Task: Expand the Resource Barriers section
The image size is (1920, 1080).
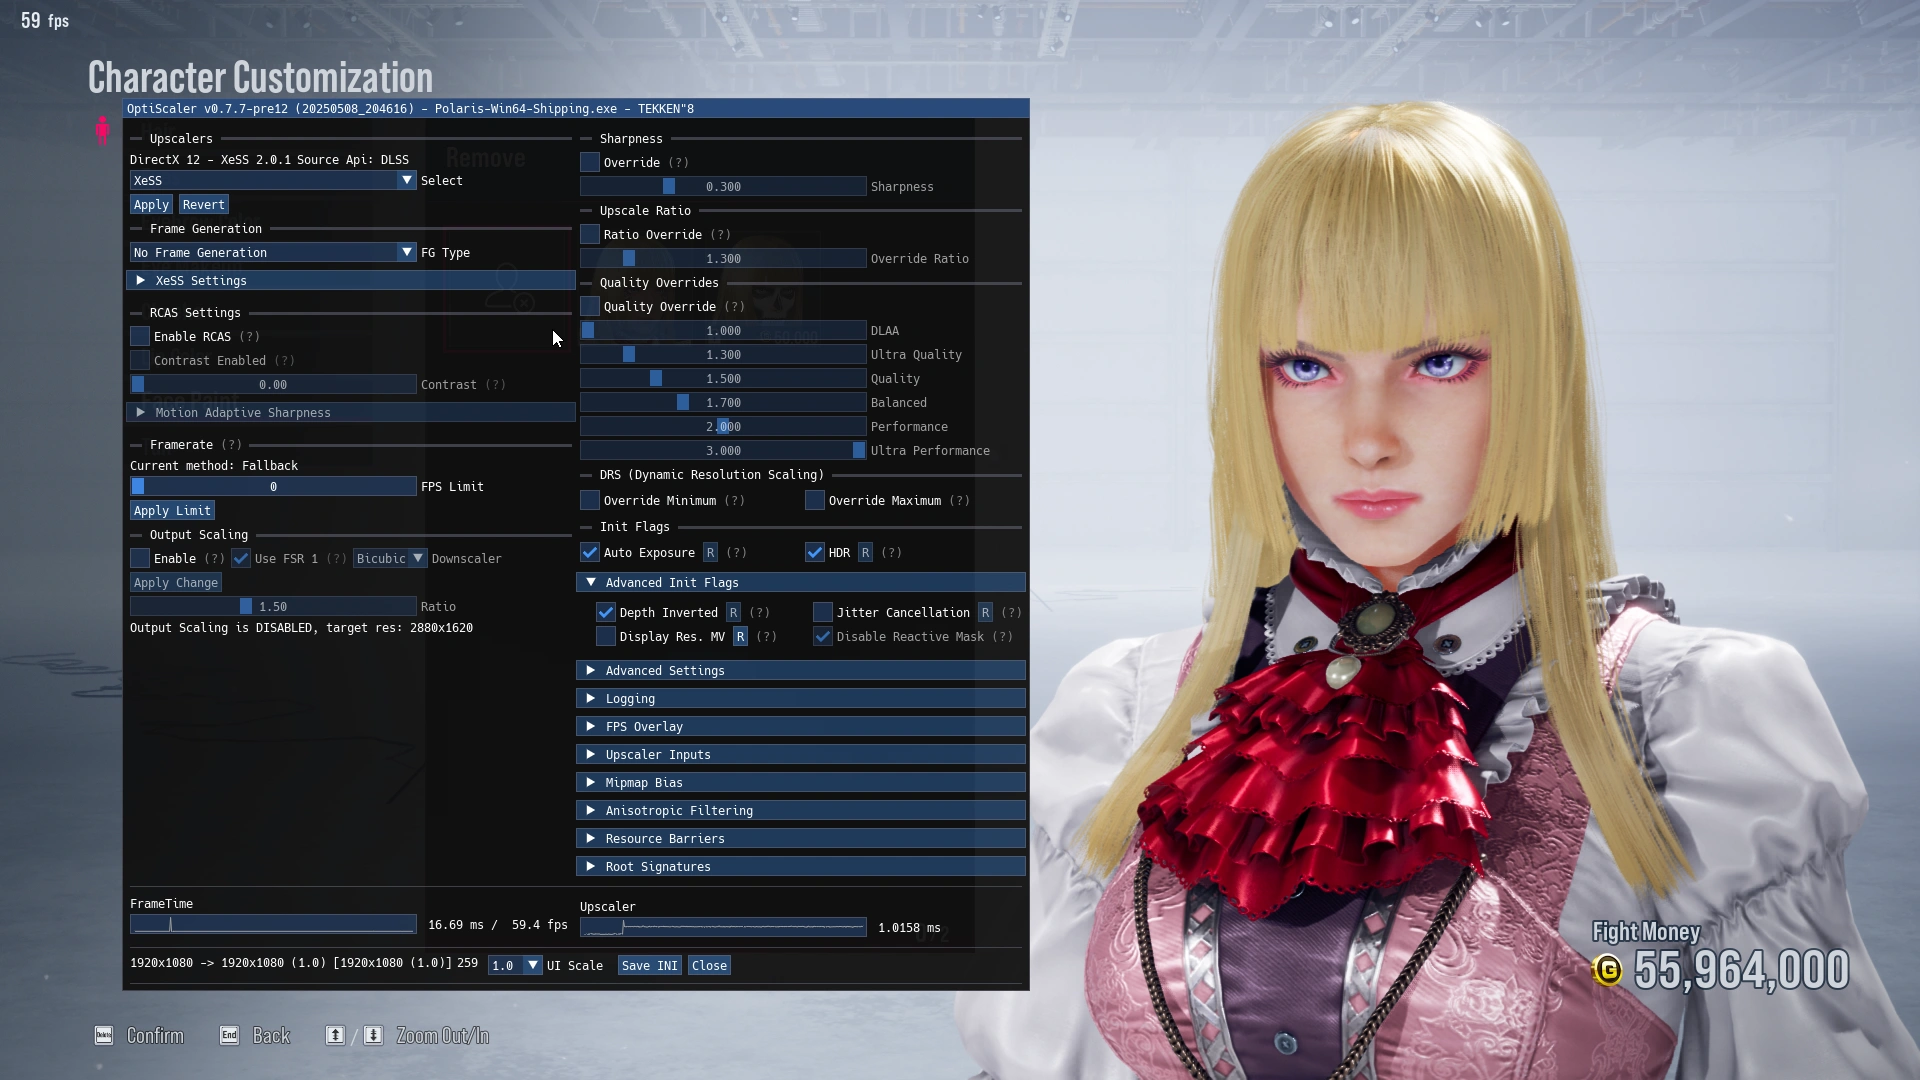Action: [801, 838]
